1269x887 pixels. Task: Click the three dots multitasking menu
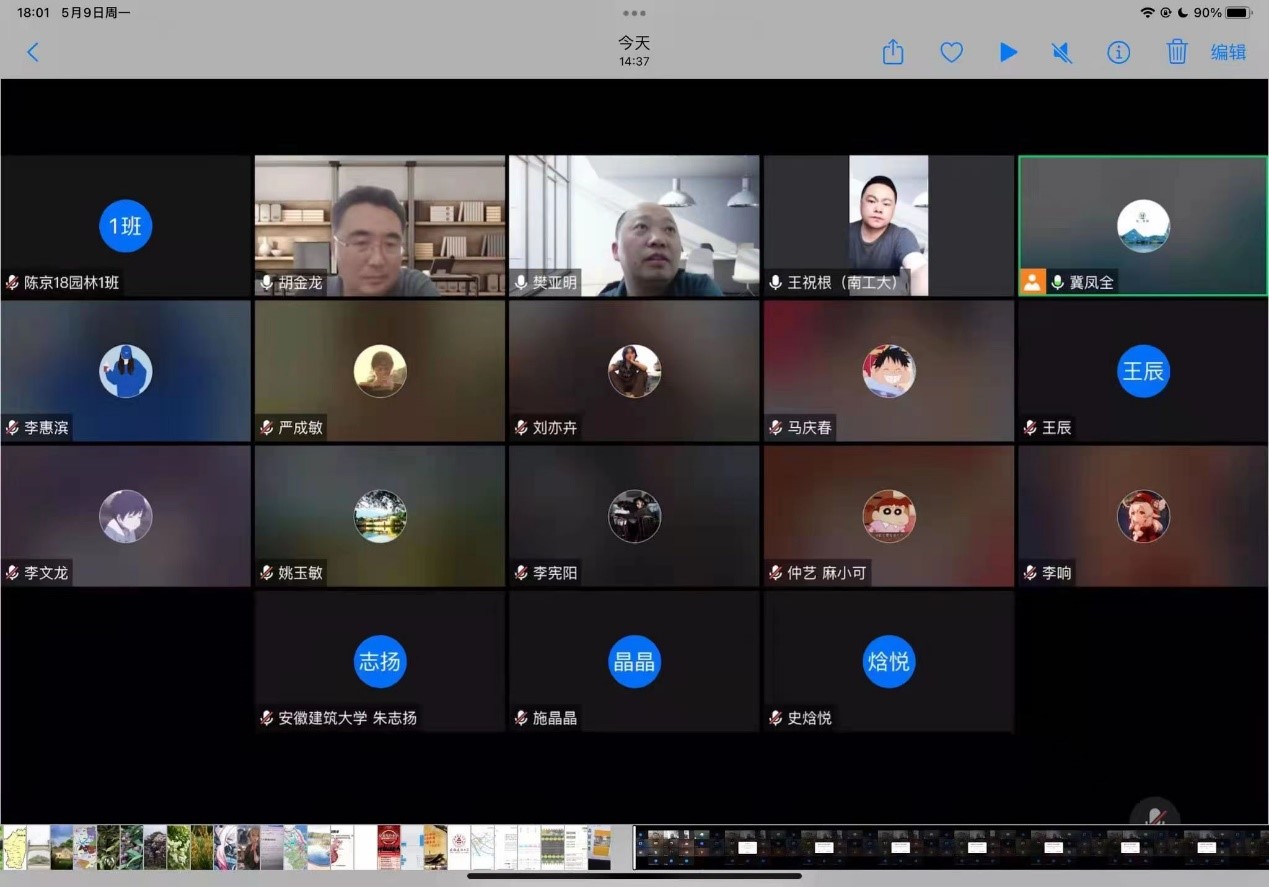pos(634,13)
